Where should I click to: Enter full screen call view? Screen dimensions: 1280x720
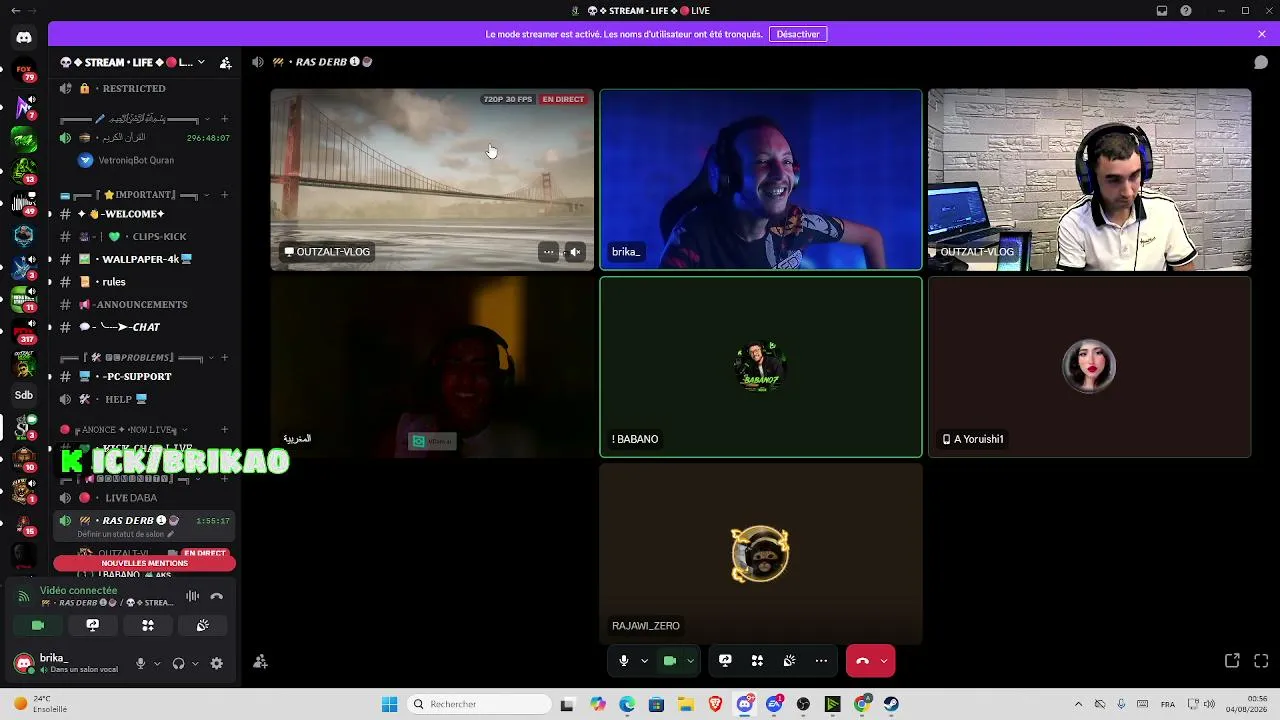(1261, 661)
